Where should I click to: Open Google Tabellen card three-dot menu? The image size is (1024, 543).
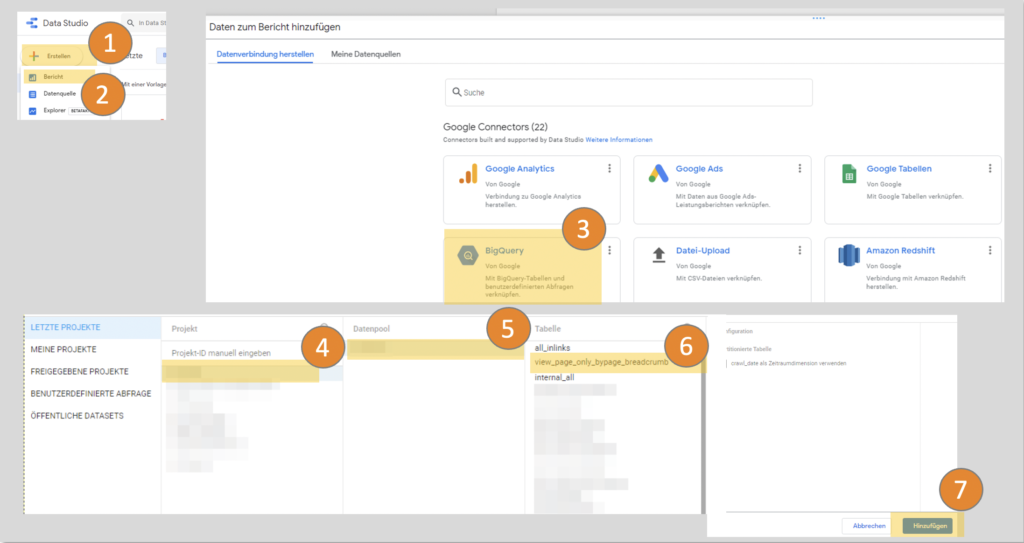click(990, 169)
